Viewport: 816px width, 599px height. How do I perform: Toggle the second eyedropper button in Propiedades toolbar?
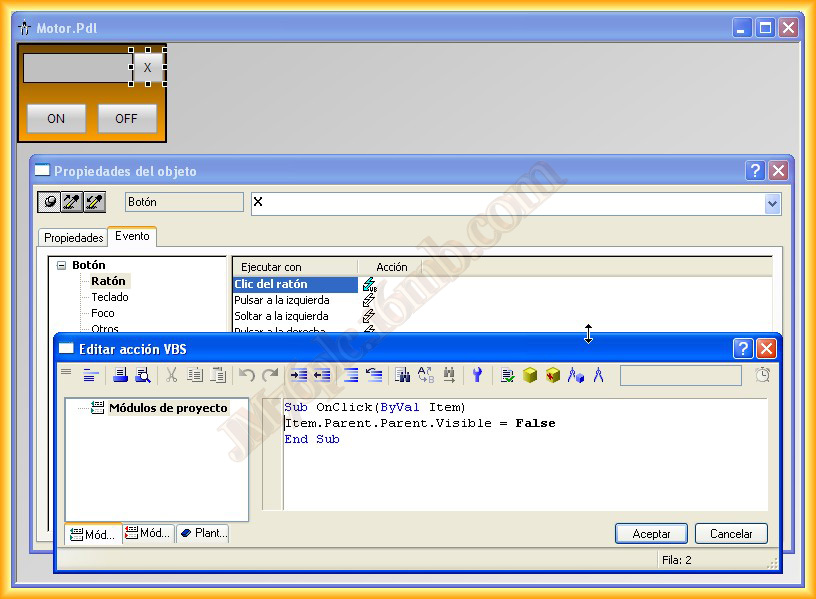pos(71,203)
